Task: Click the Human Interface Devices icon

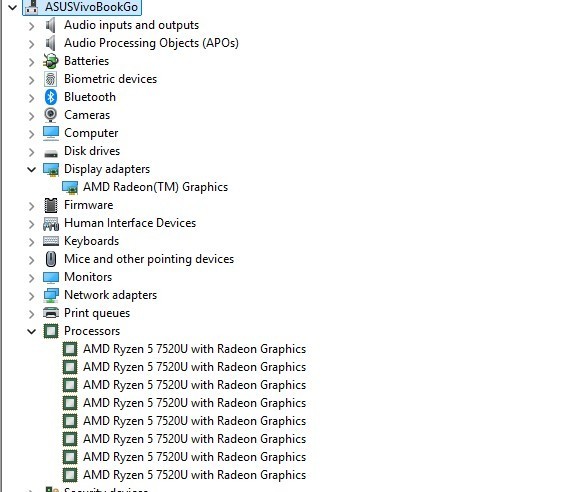Action: click(51, 223)
